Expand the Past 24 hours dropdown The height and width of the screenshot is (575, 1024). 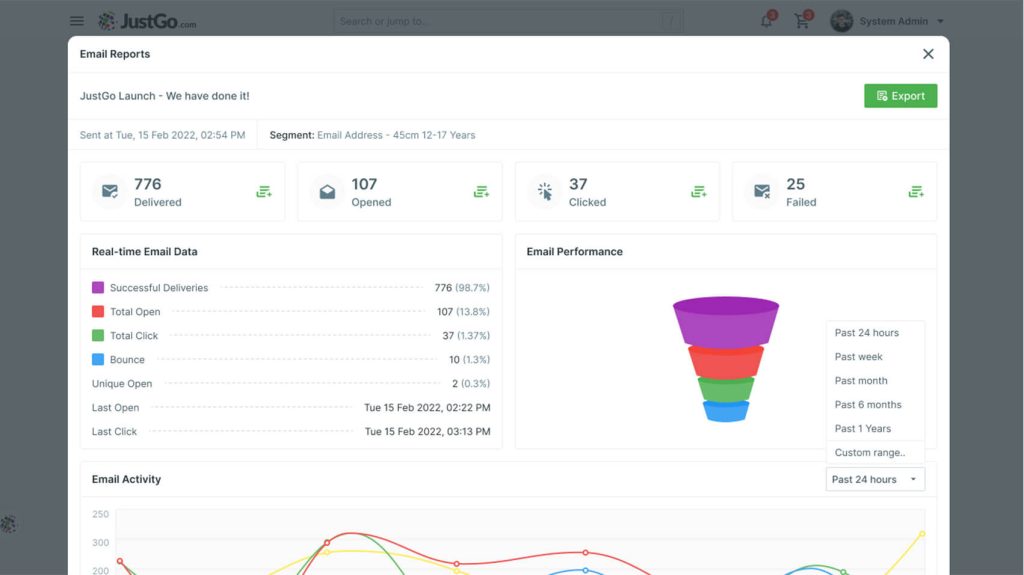875,480
